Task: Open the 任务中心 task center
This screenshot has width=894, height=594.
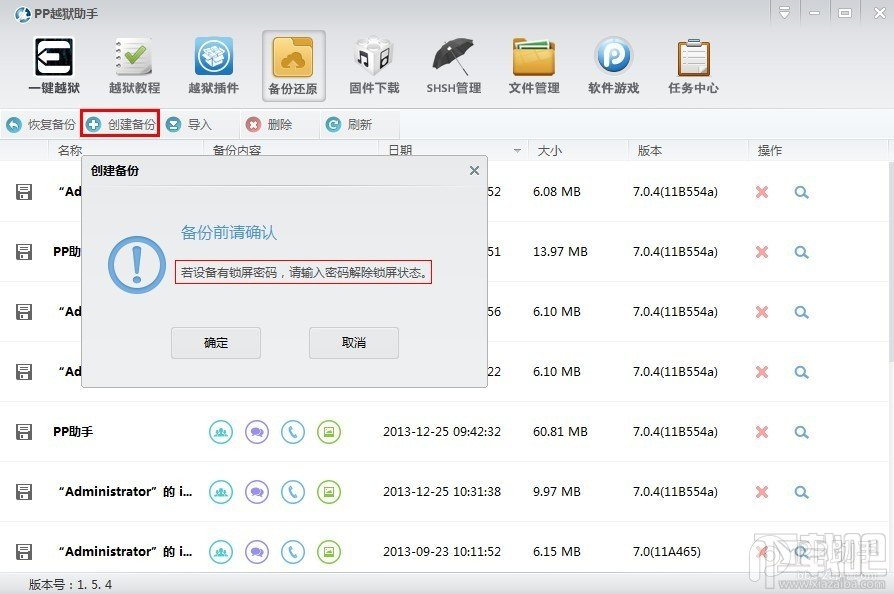Action: (693, 65)
